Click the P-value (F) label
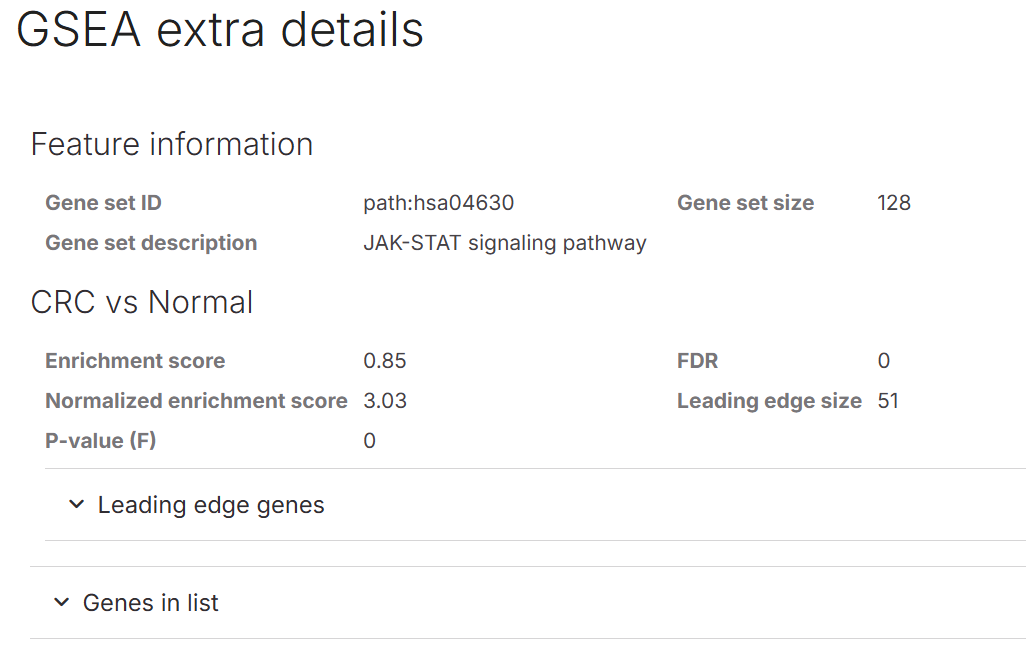 coord(100,441)
